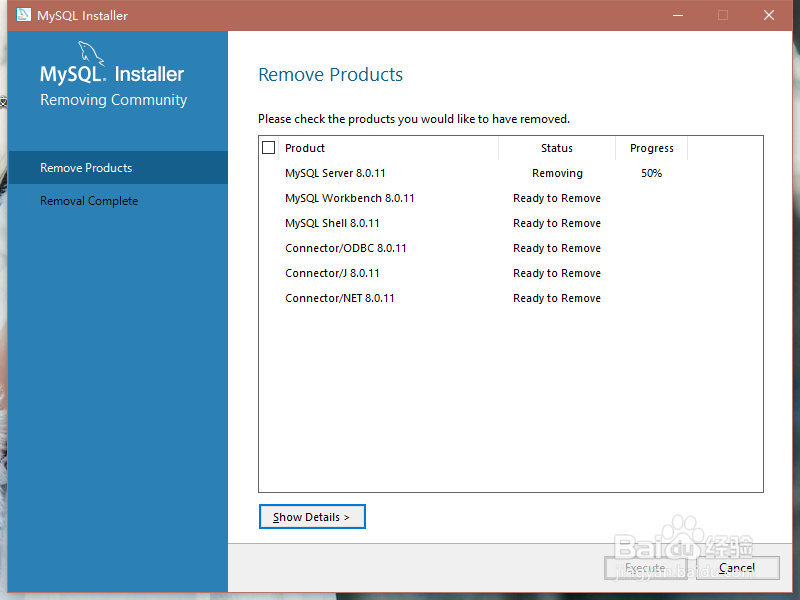Screen dimensions: 800x600
Task: Click the Removing Community subtitle text
Action: tap(114, 99)
